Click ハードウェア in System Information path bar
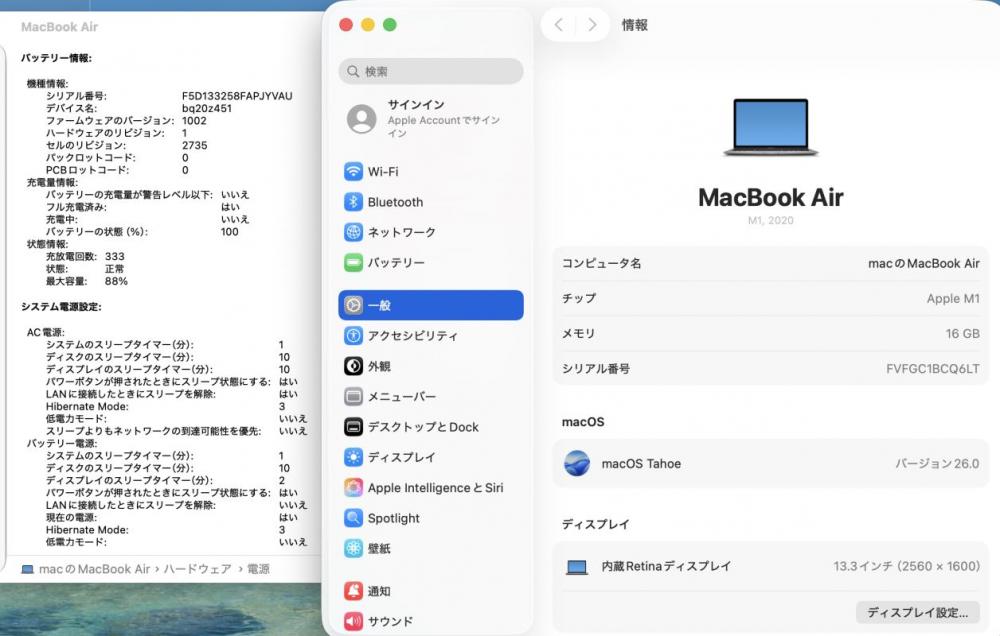The height and width of the screenshot is (636, 1000). (198, 569)
